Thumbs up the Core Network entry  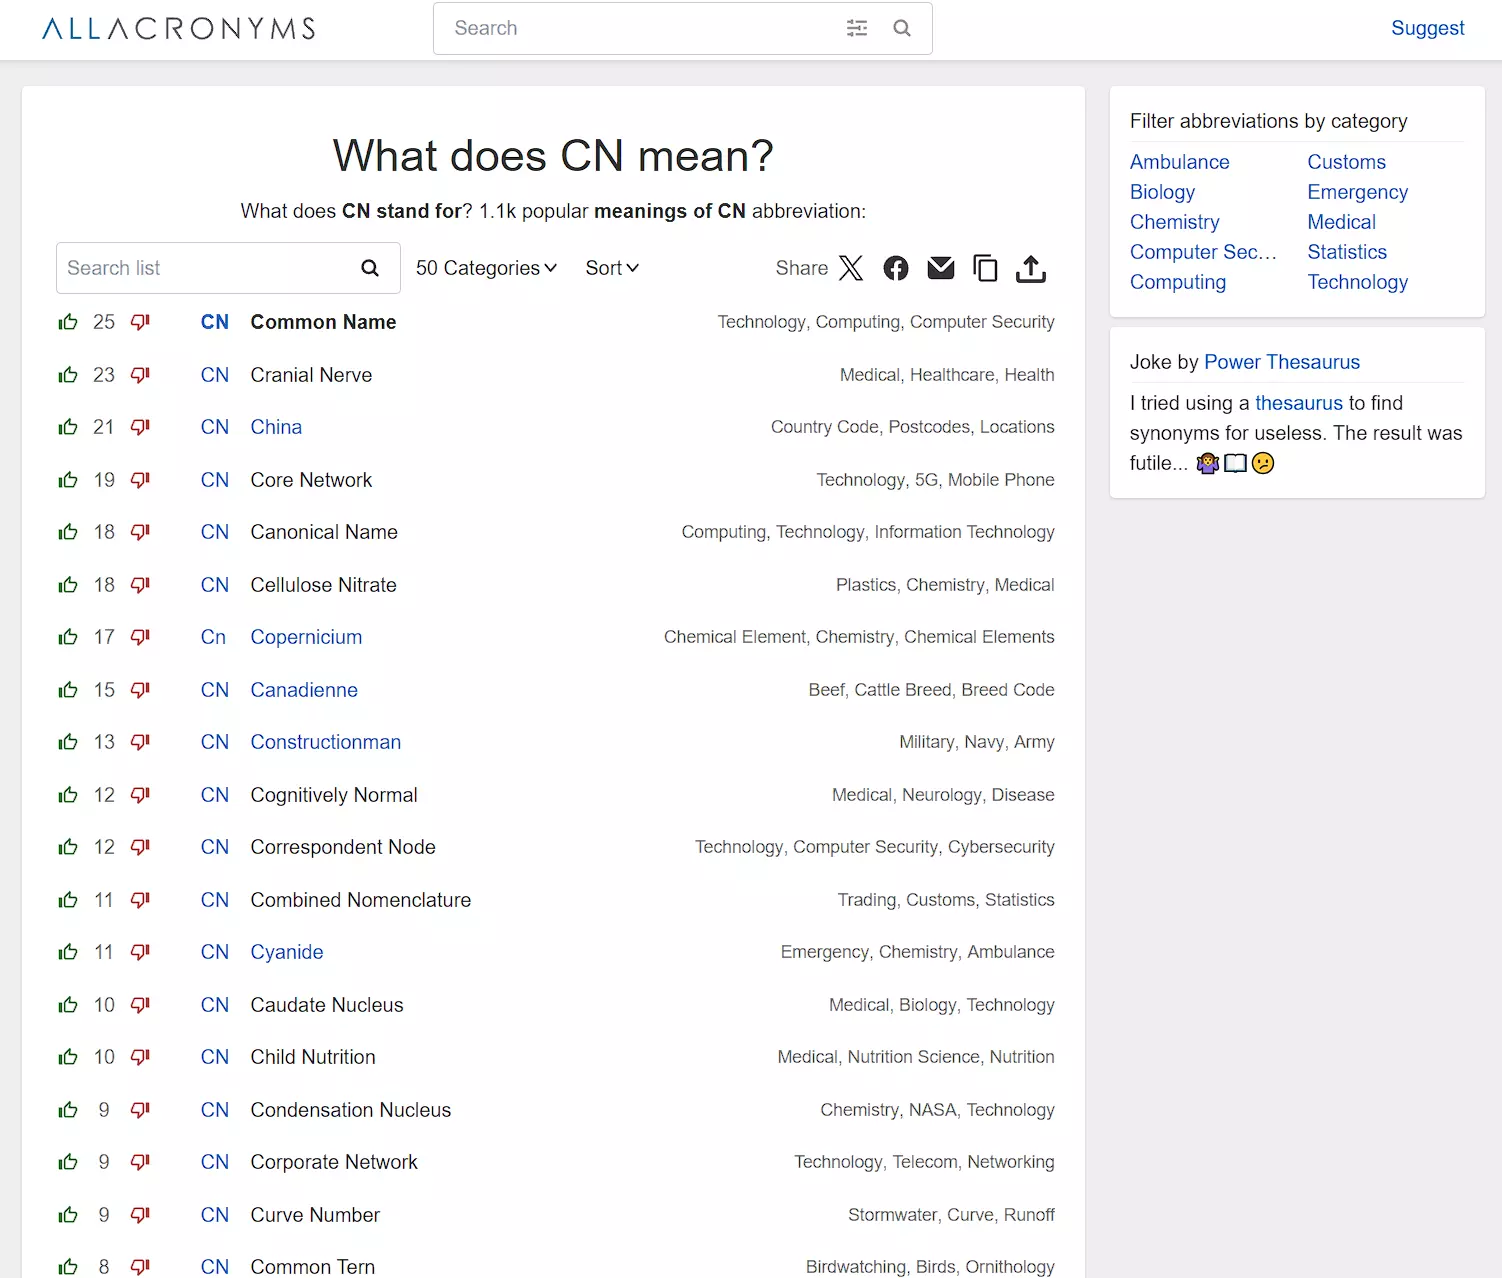click(68, 480)
